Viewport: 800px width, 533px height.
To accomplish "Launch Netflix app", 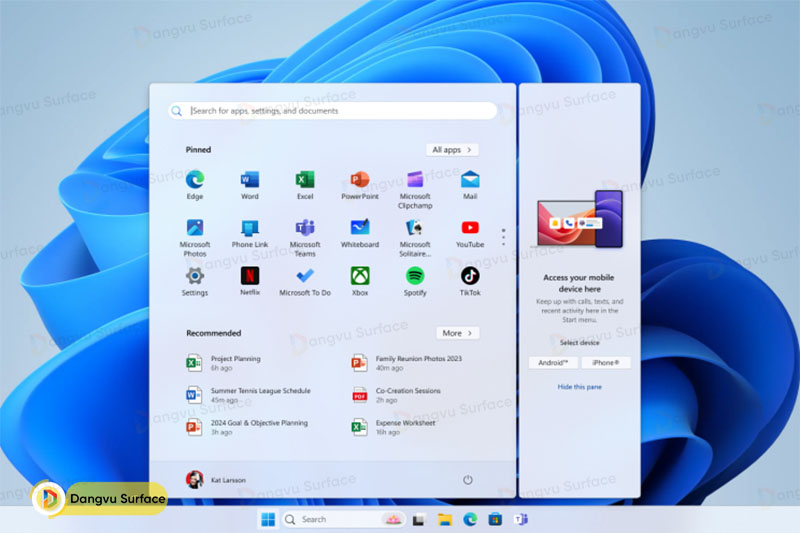I will [249, 282].
